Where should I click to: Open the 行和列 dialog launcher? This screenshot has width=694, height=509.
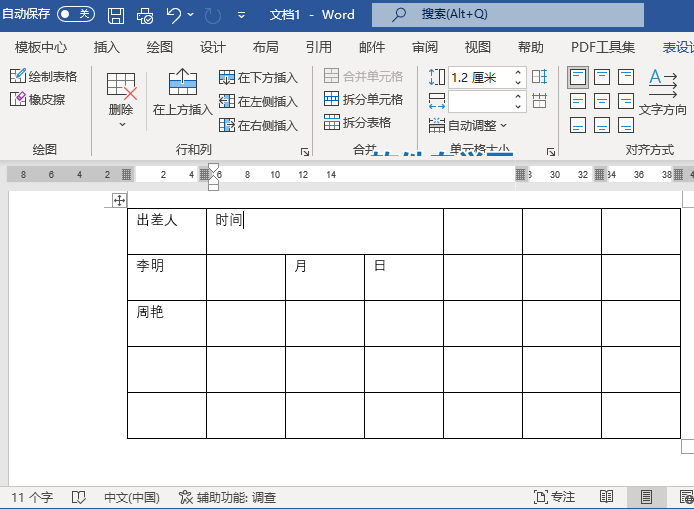[x=305, y=152]
